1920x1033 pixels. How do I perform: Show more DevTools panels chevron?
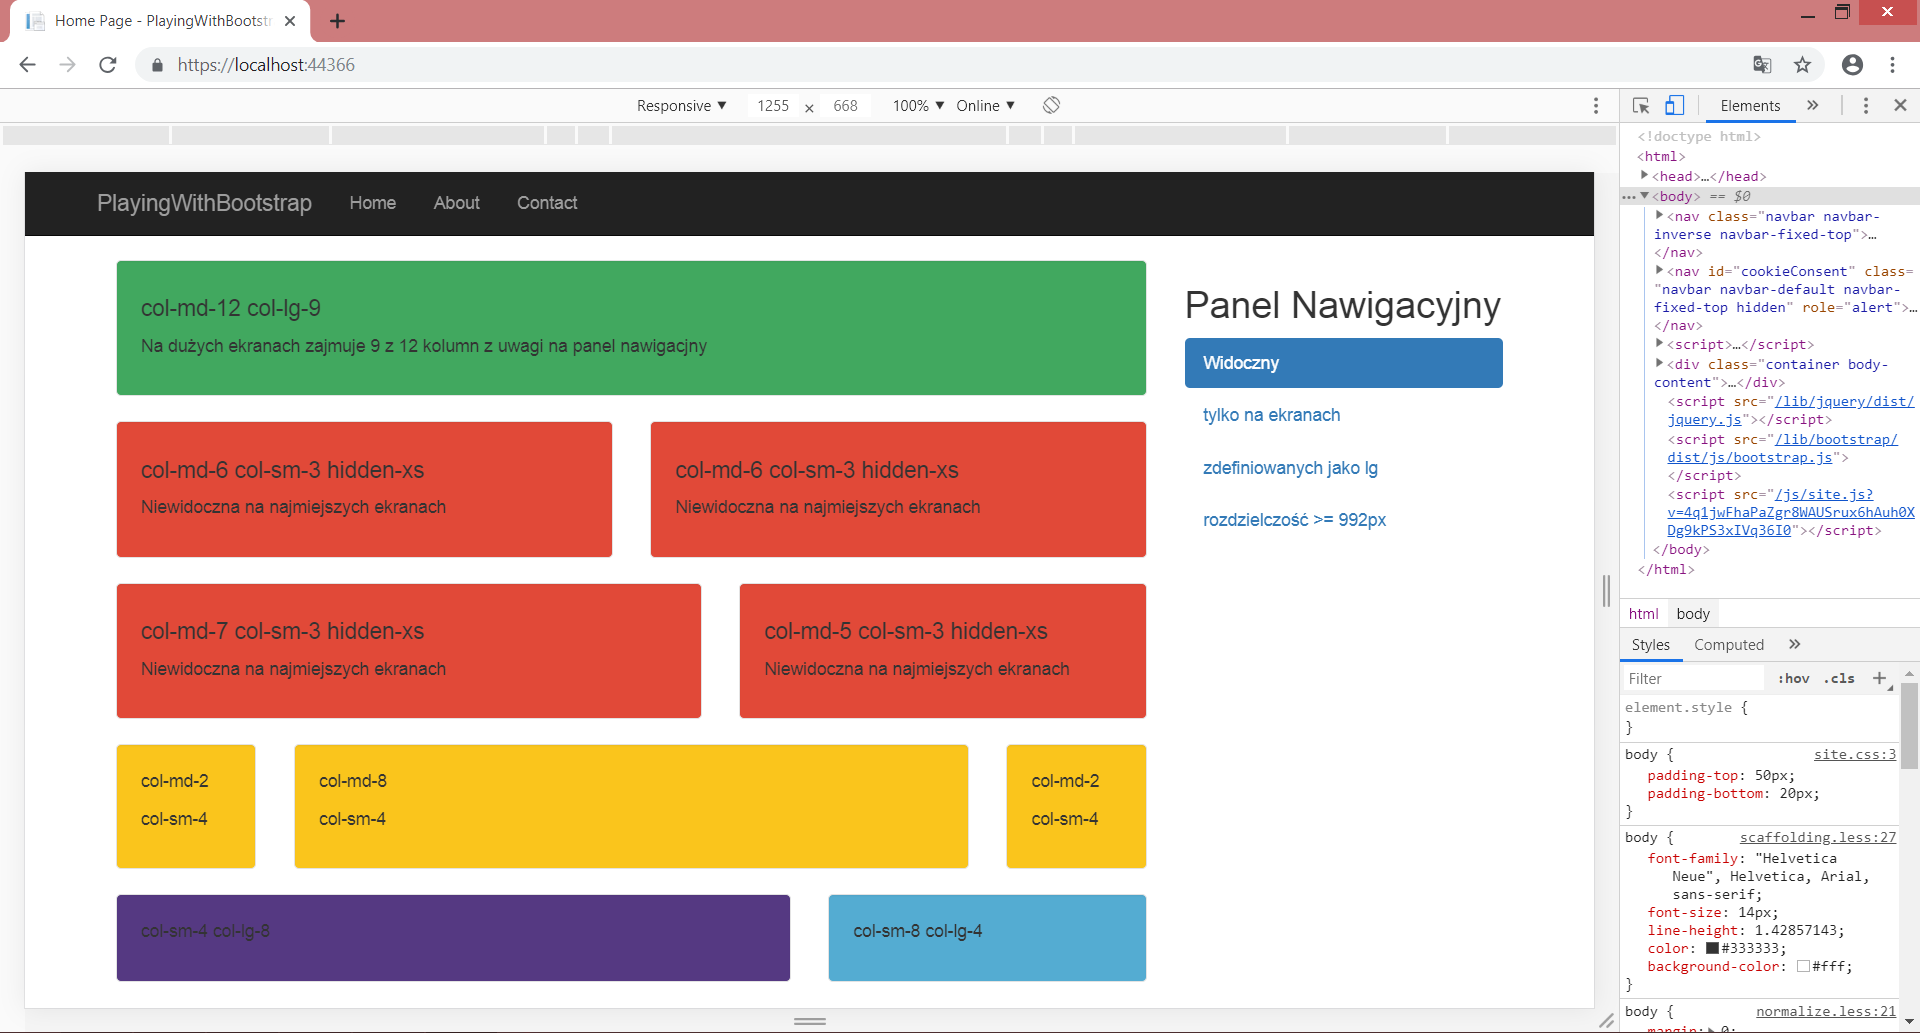point(1812,105)
